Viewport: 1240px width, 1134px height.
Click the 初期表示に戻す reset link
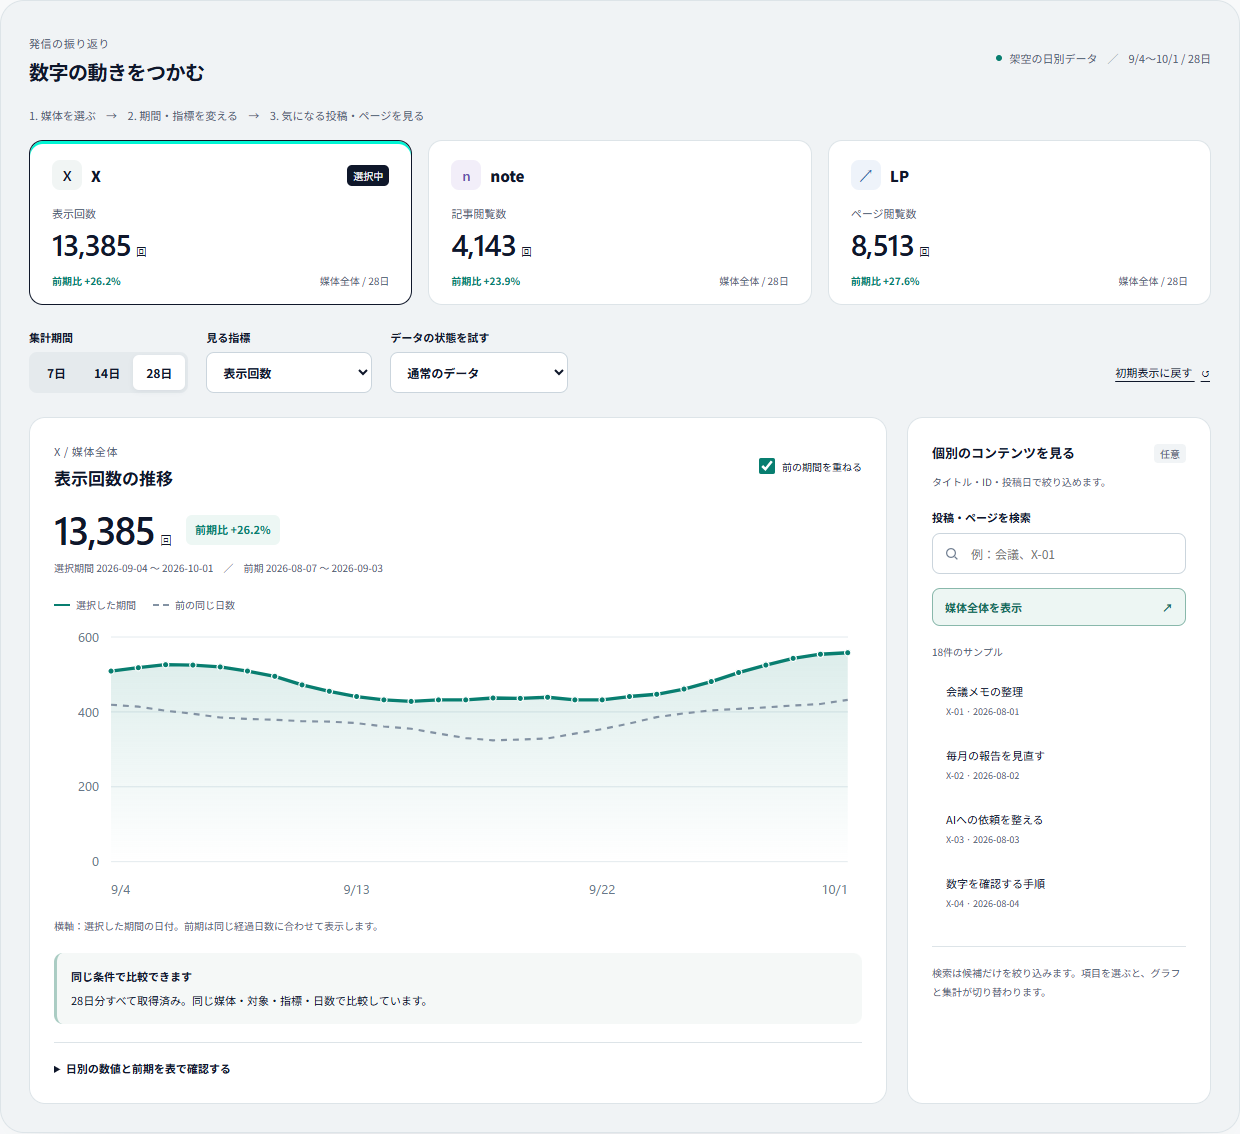point(1162,373)
